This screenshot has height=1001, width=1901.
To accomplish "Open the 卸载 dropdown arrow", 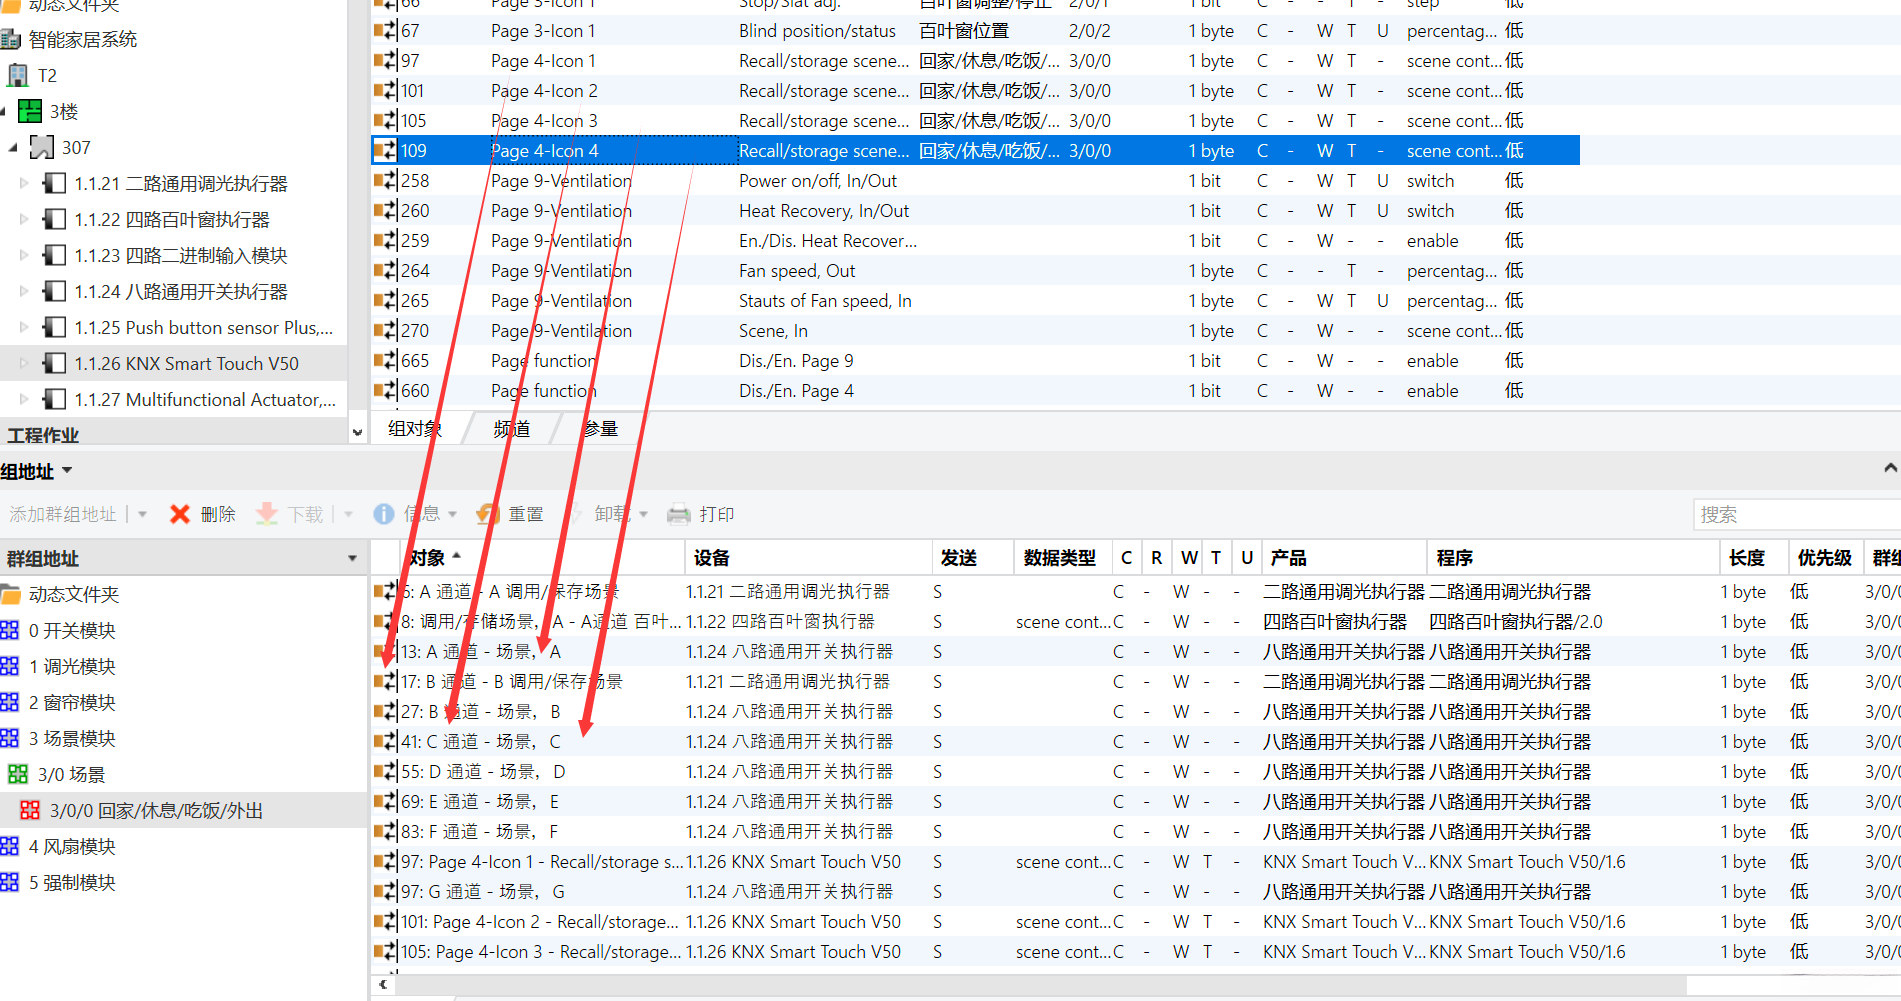I will pos(644,515).
